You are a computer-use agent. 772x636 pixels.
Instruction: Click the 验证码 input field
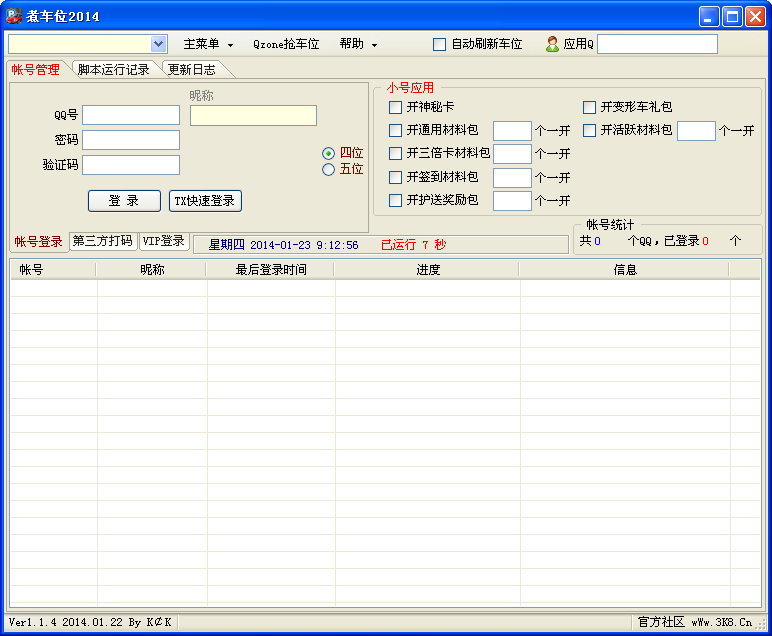point(131,165)
